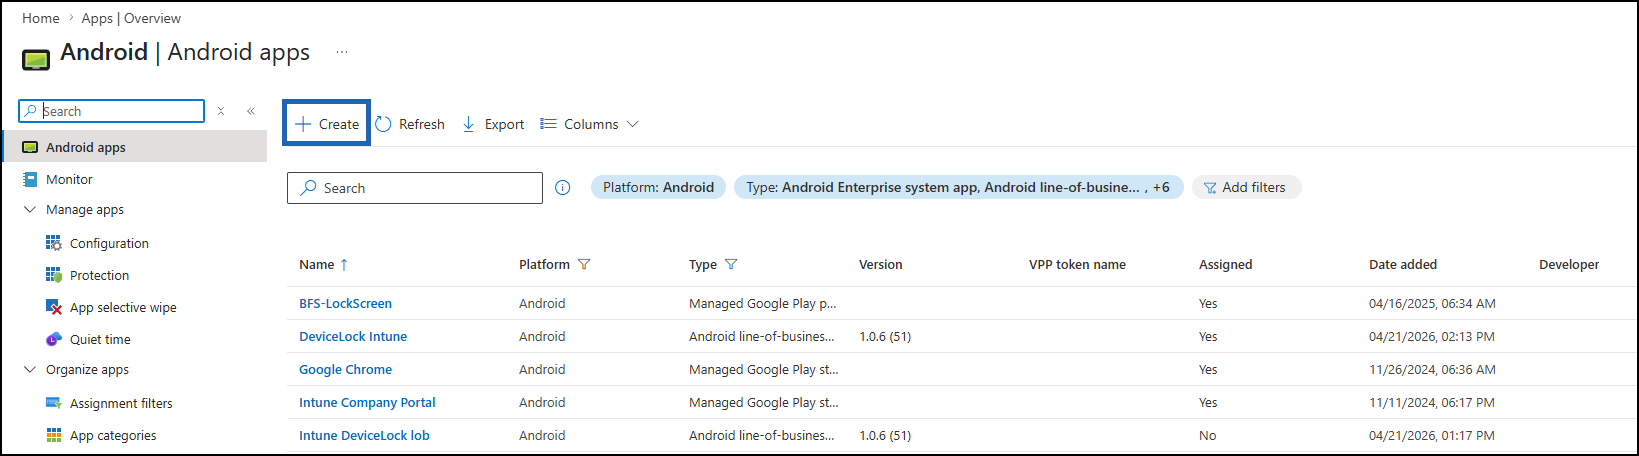The width and height of the screenshot is (1639, 456).
Task: Click the Columns list icon
Action: point(548,124)
